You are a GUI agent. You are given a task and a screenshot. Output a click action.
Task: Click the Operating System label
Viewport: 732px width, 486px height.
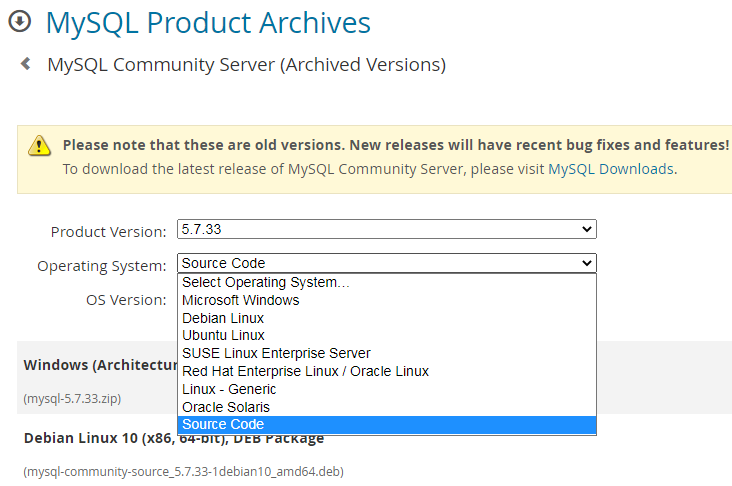102,266
